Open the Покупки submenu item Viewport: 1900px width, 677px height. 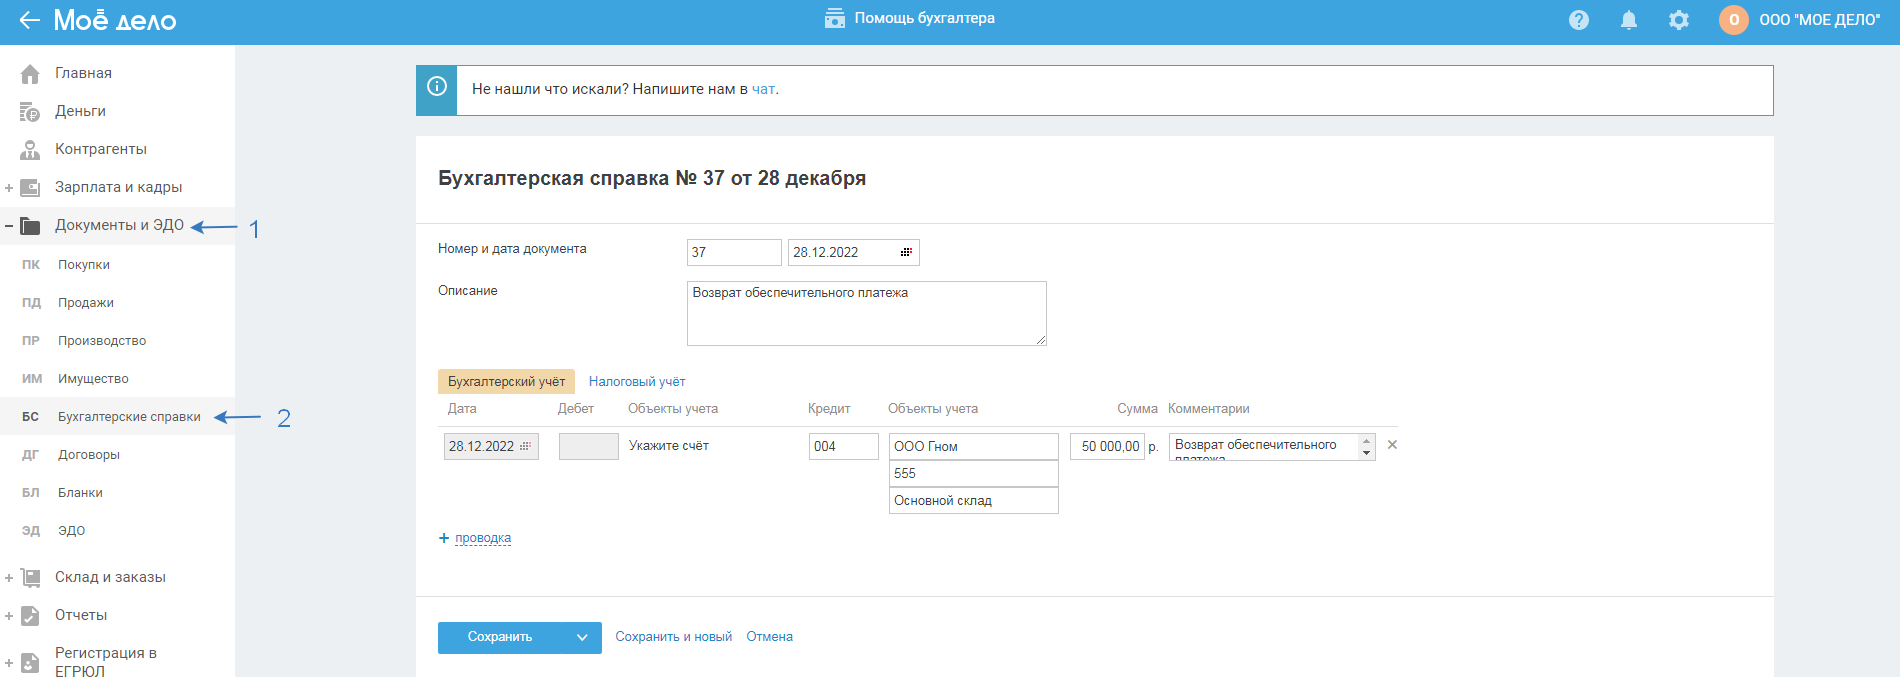[x=84, y=265]
